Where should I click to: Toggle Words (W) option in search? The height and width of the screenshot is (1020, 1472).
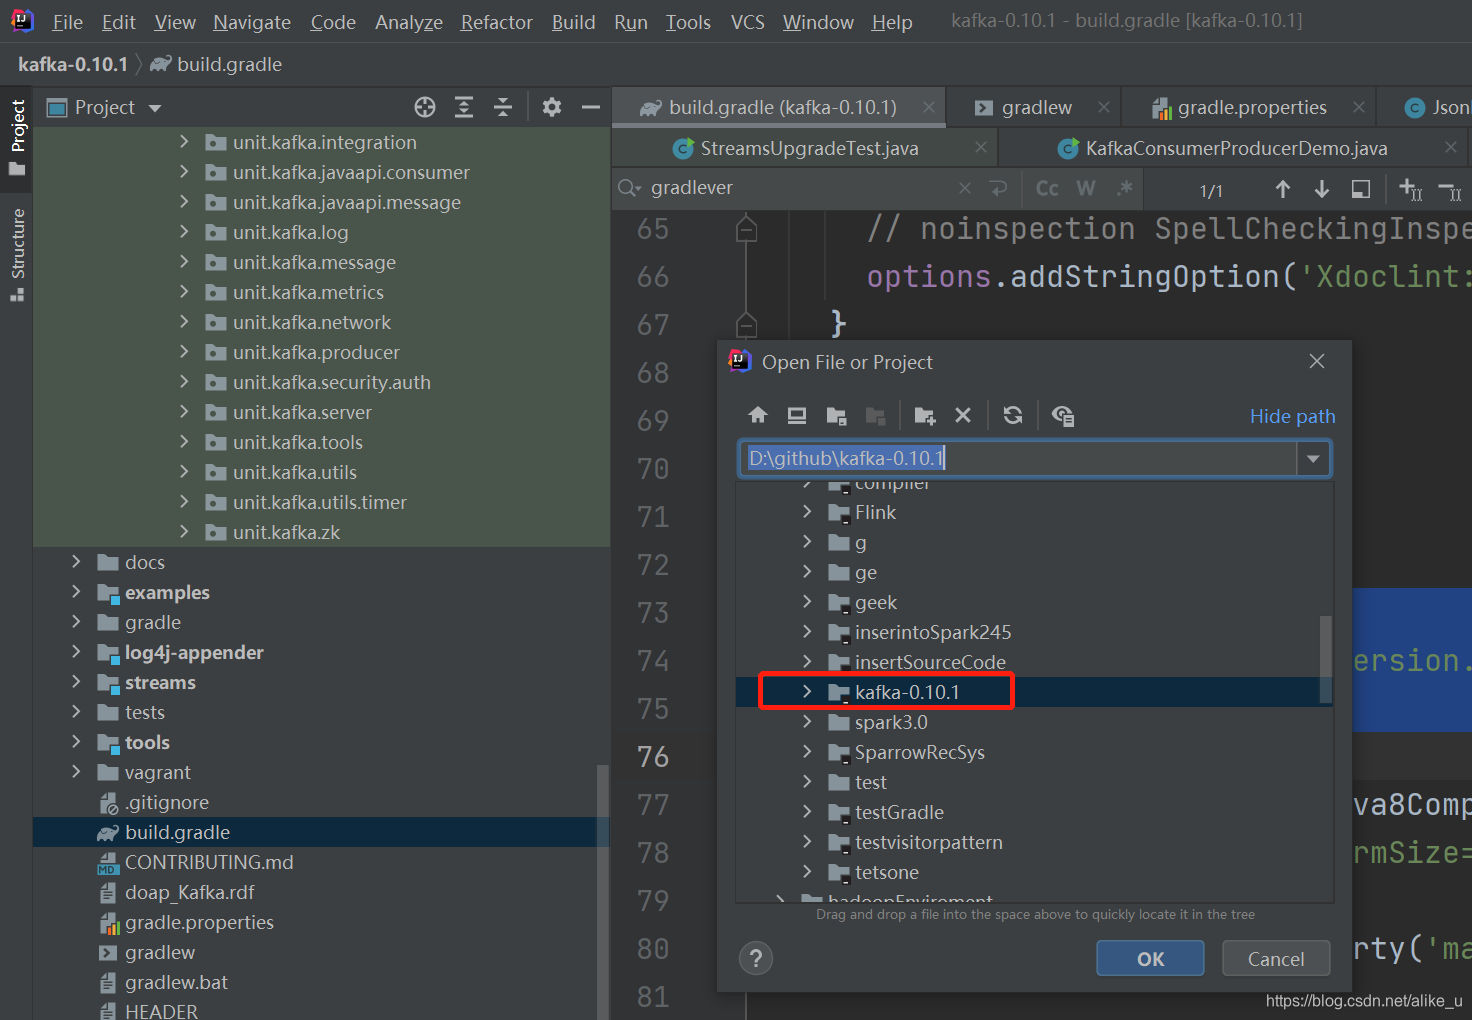[1086, 188]
